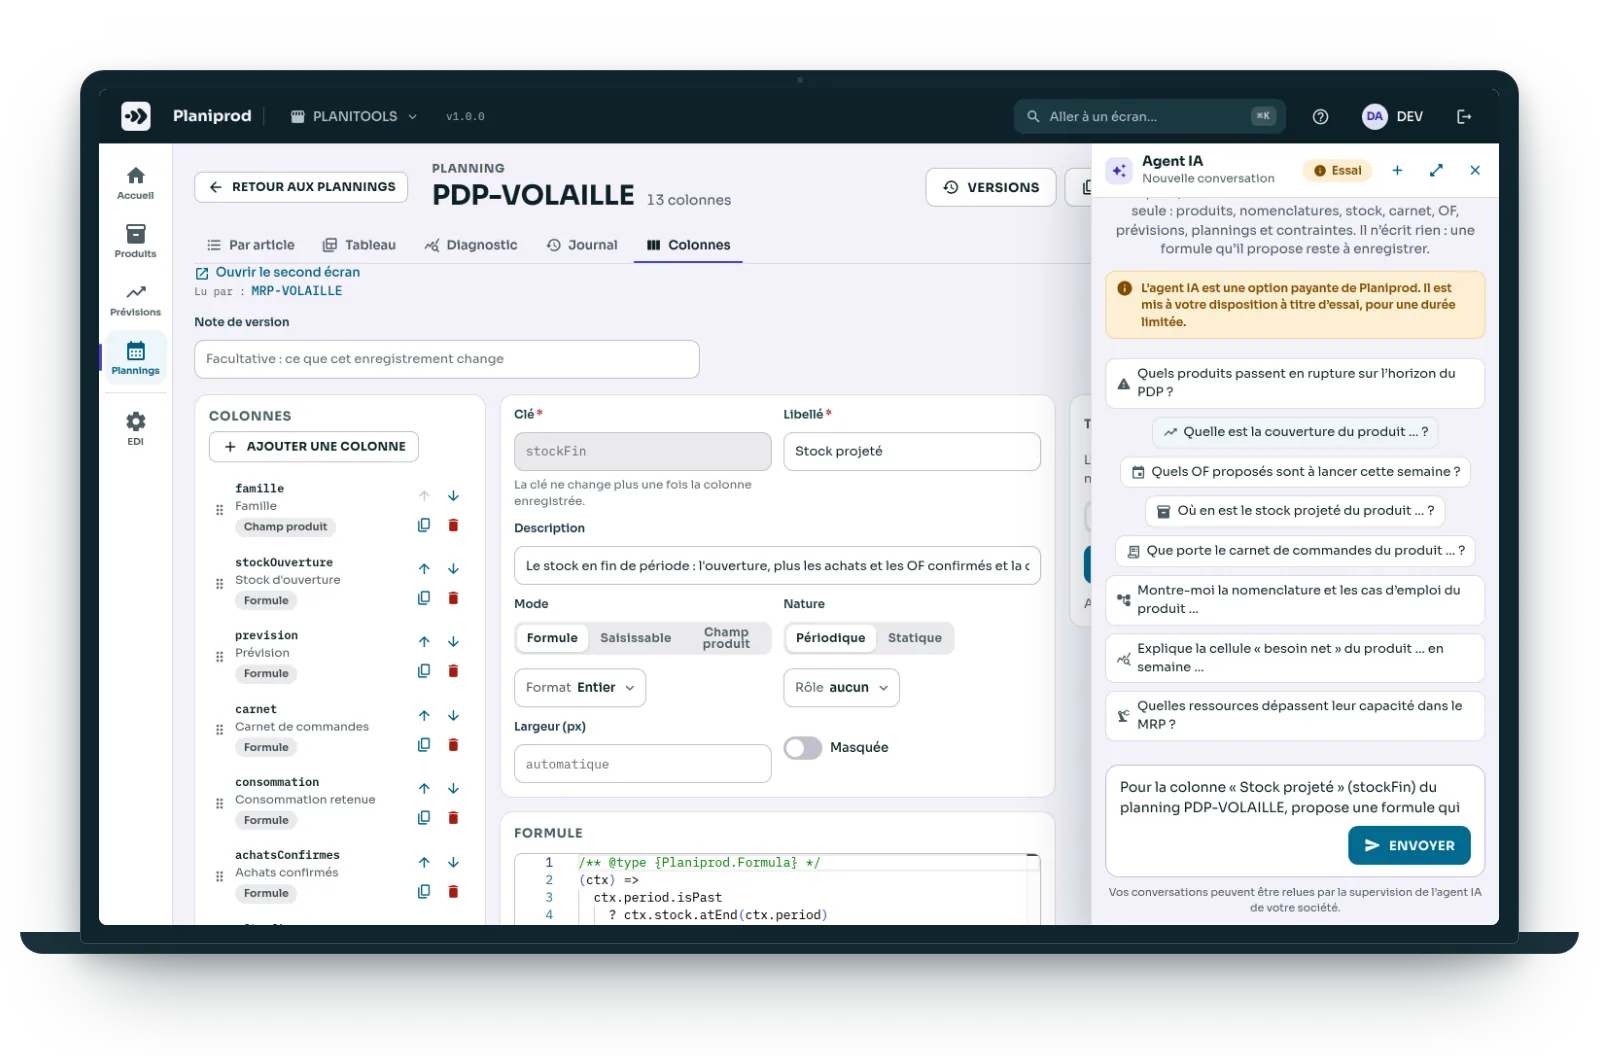The width and height of the screenshot is (1600, 1057).
Task: Duplicate the stockOuverture column
Action: click(424, 598)
